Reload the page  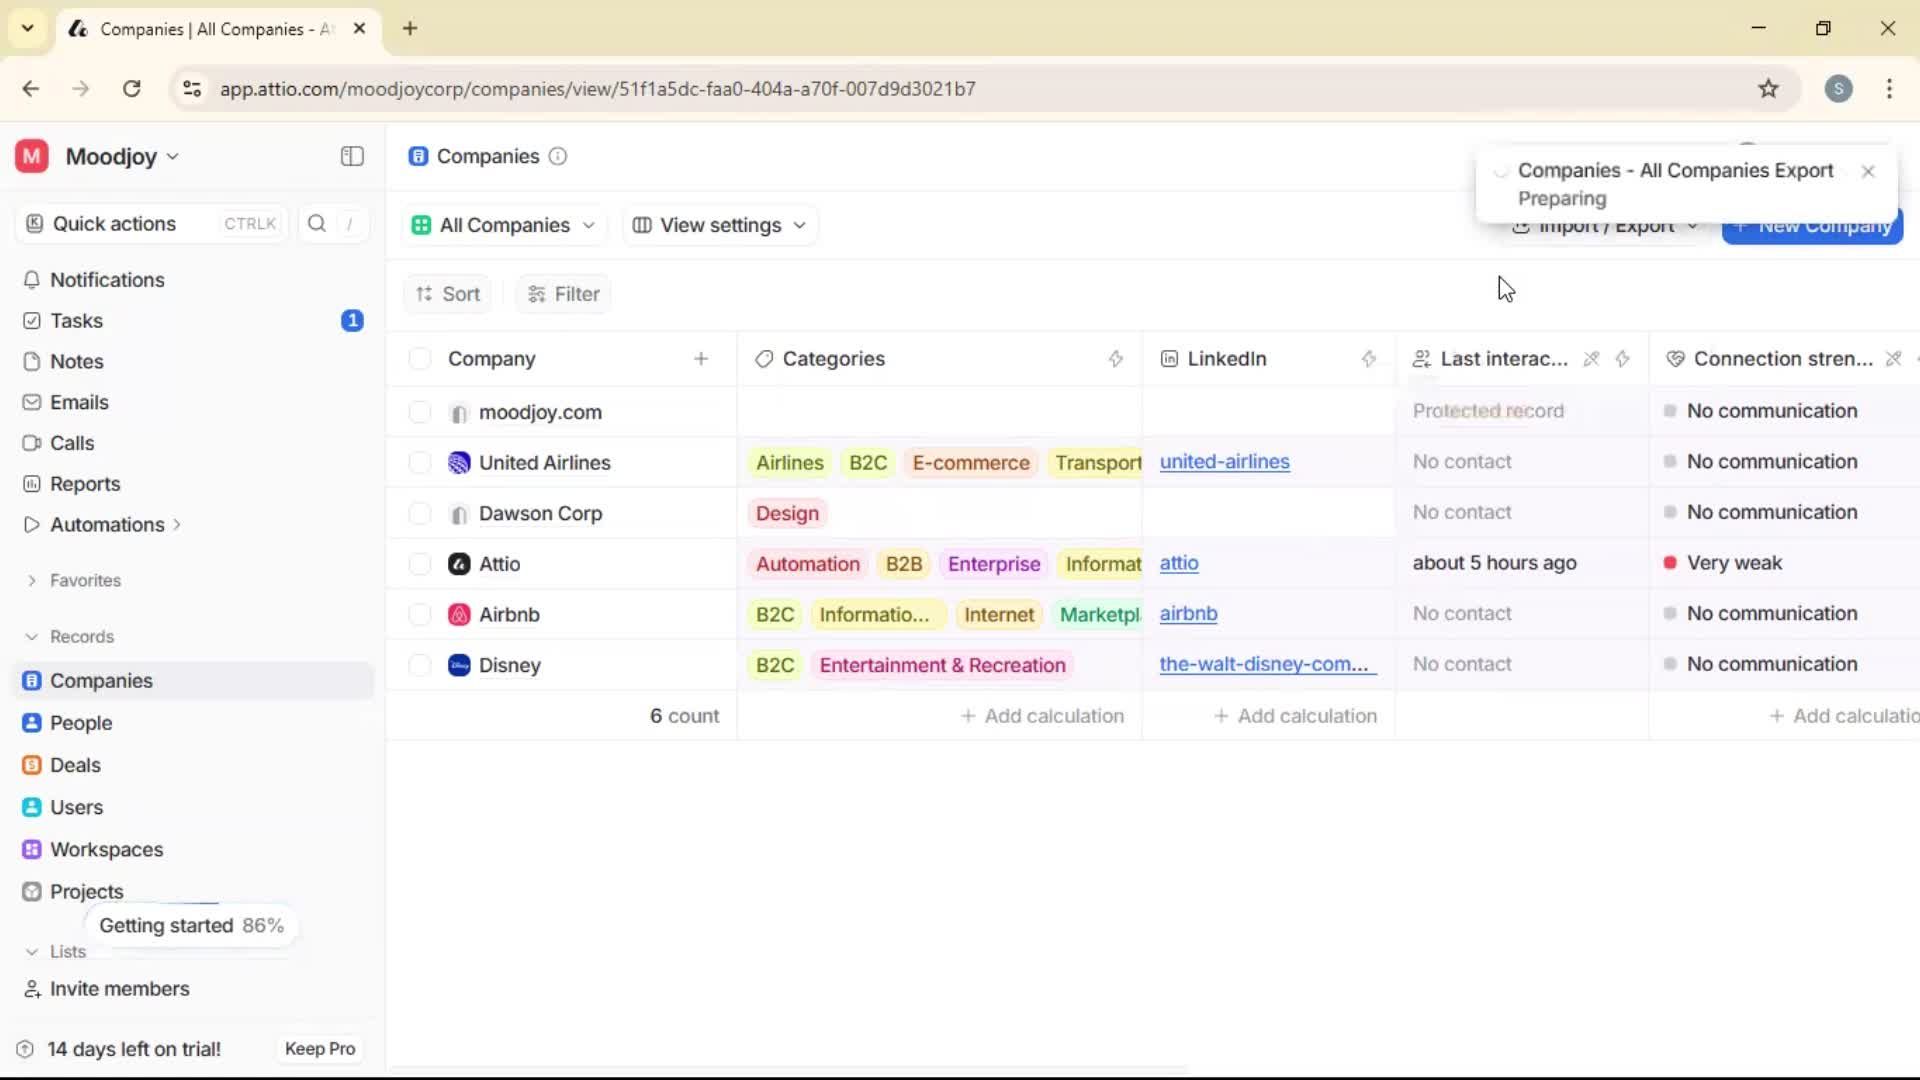click(x=131, y=88)
